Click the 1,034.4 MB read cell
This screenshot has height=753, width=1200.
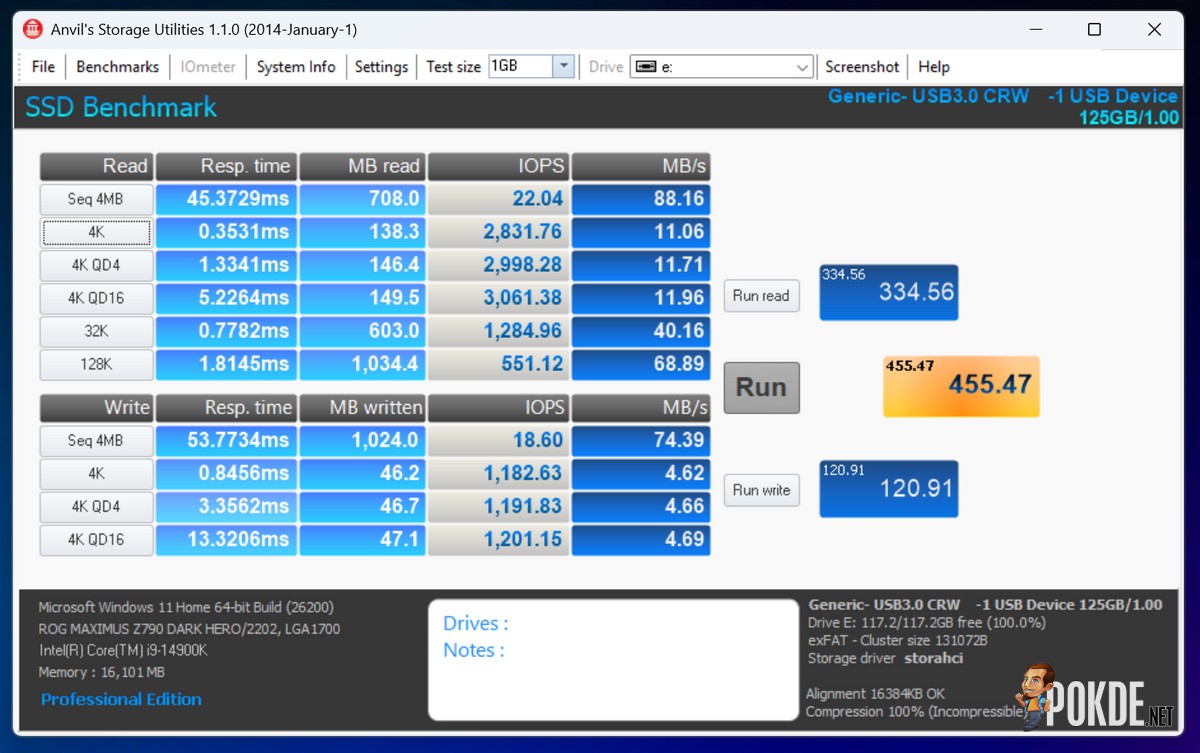pyautogui.click(x=362, y=364)
